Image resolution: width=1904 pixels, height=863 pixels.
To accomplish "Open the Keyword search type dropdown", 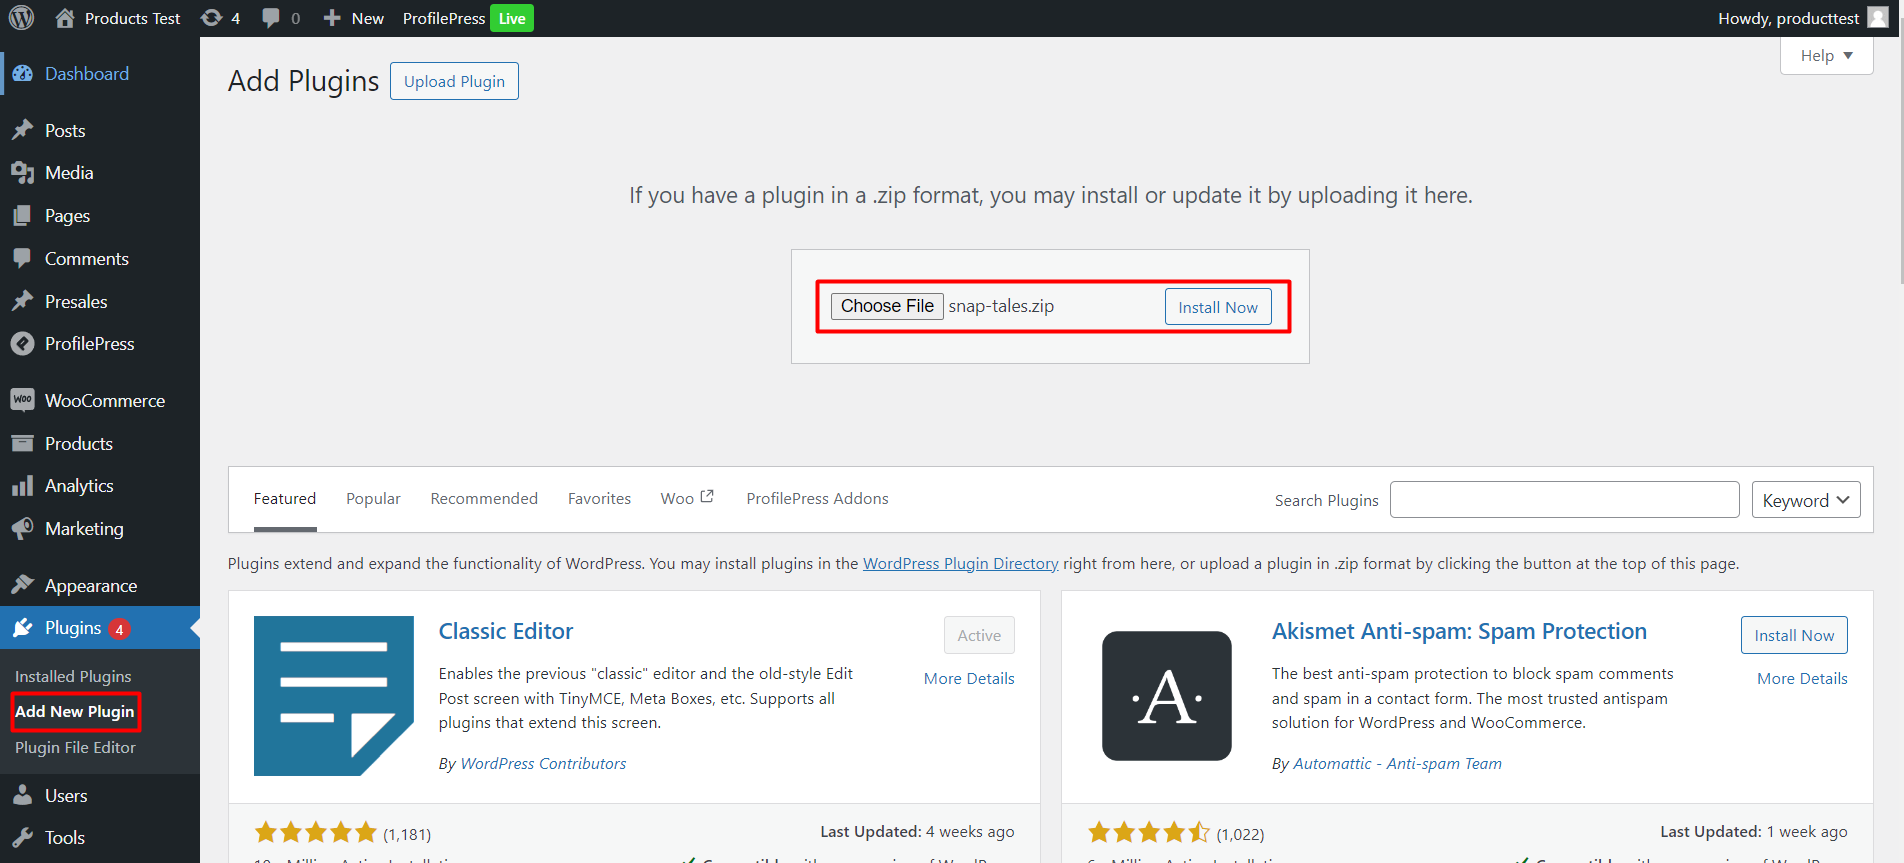I will pos(1805,500).
